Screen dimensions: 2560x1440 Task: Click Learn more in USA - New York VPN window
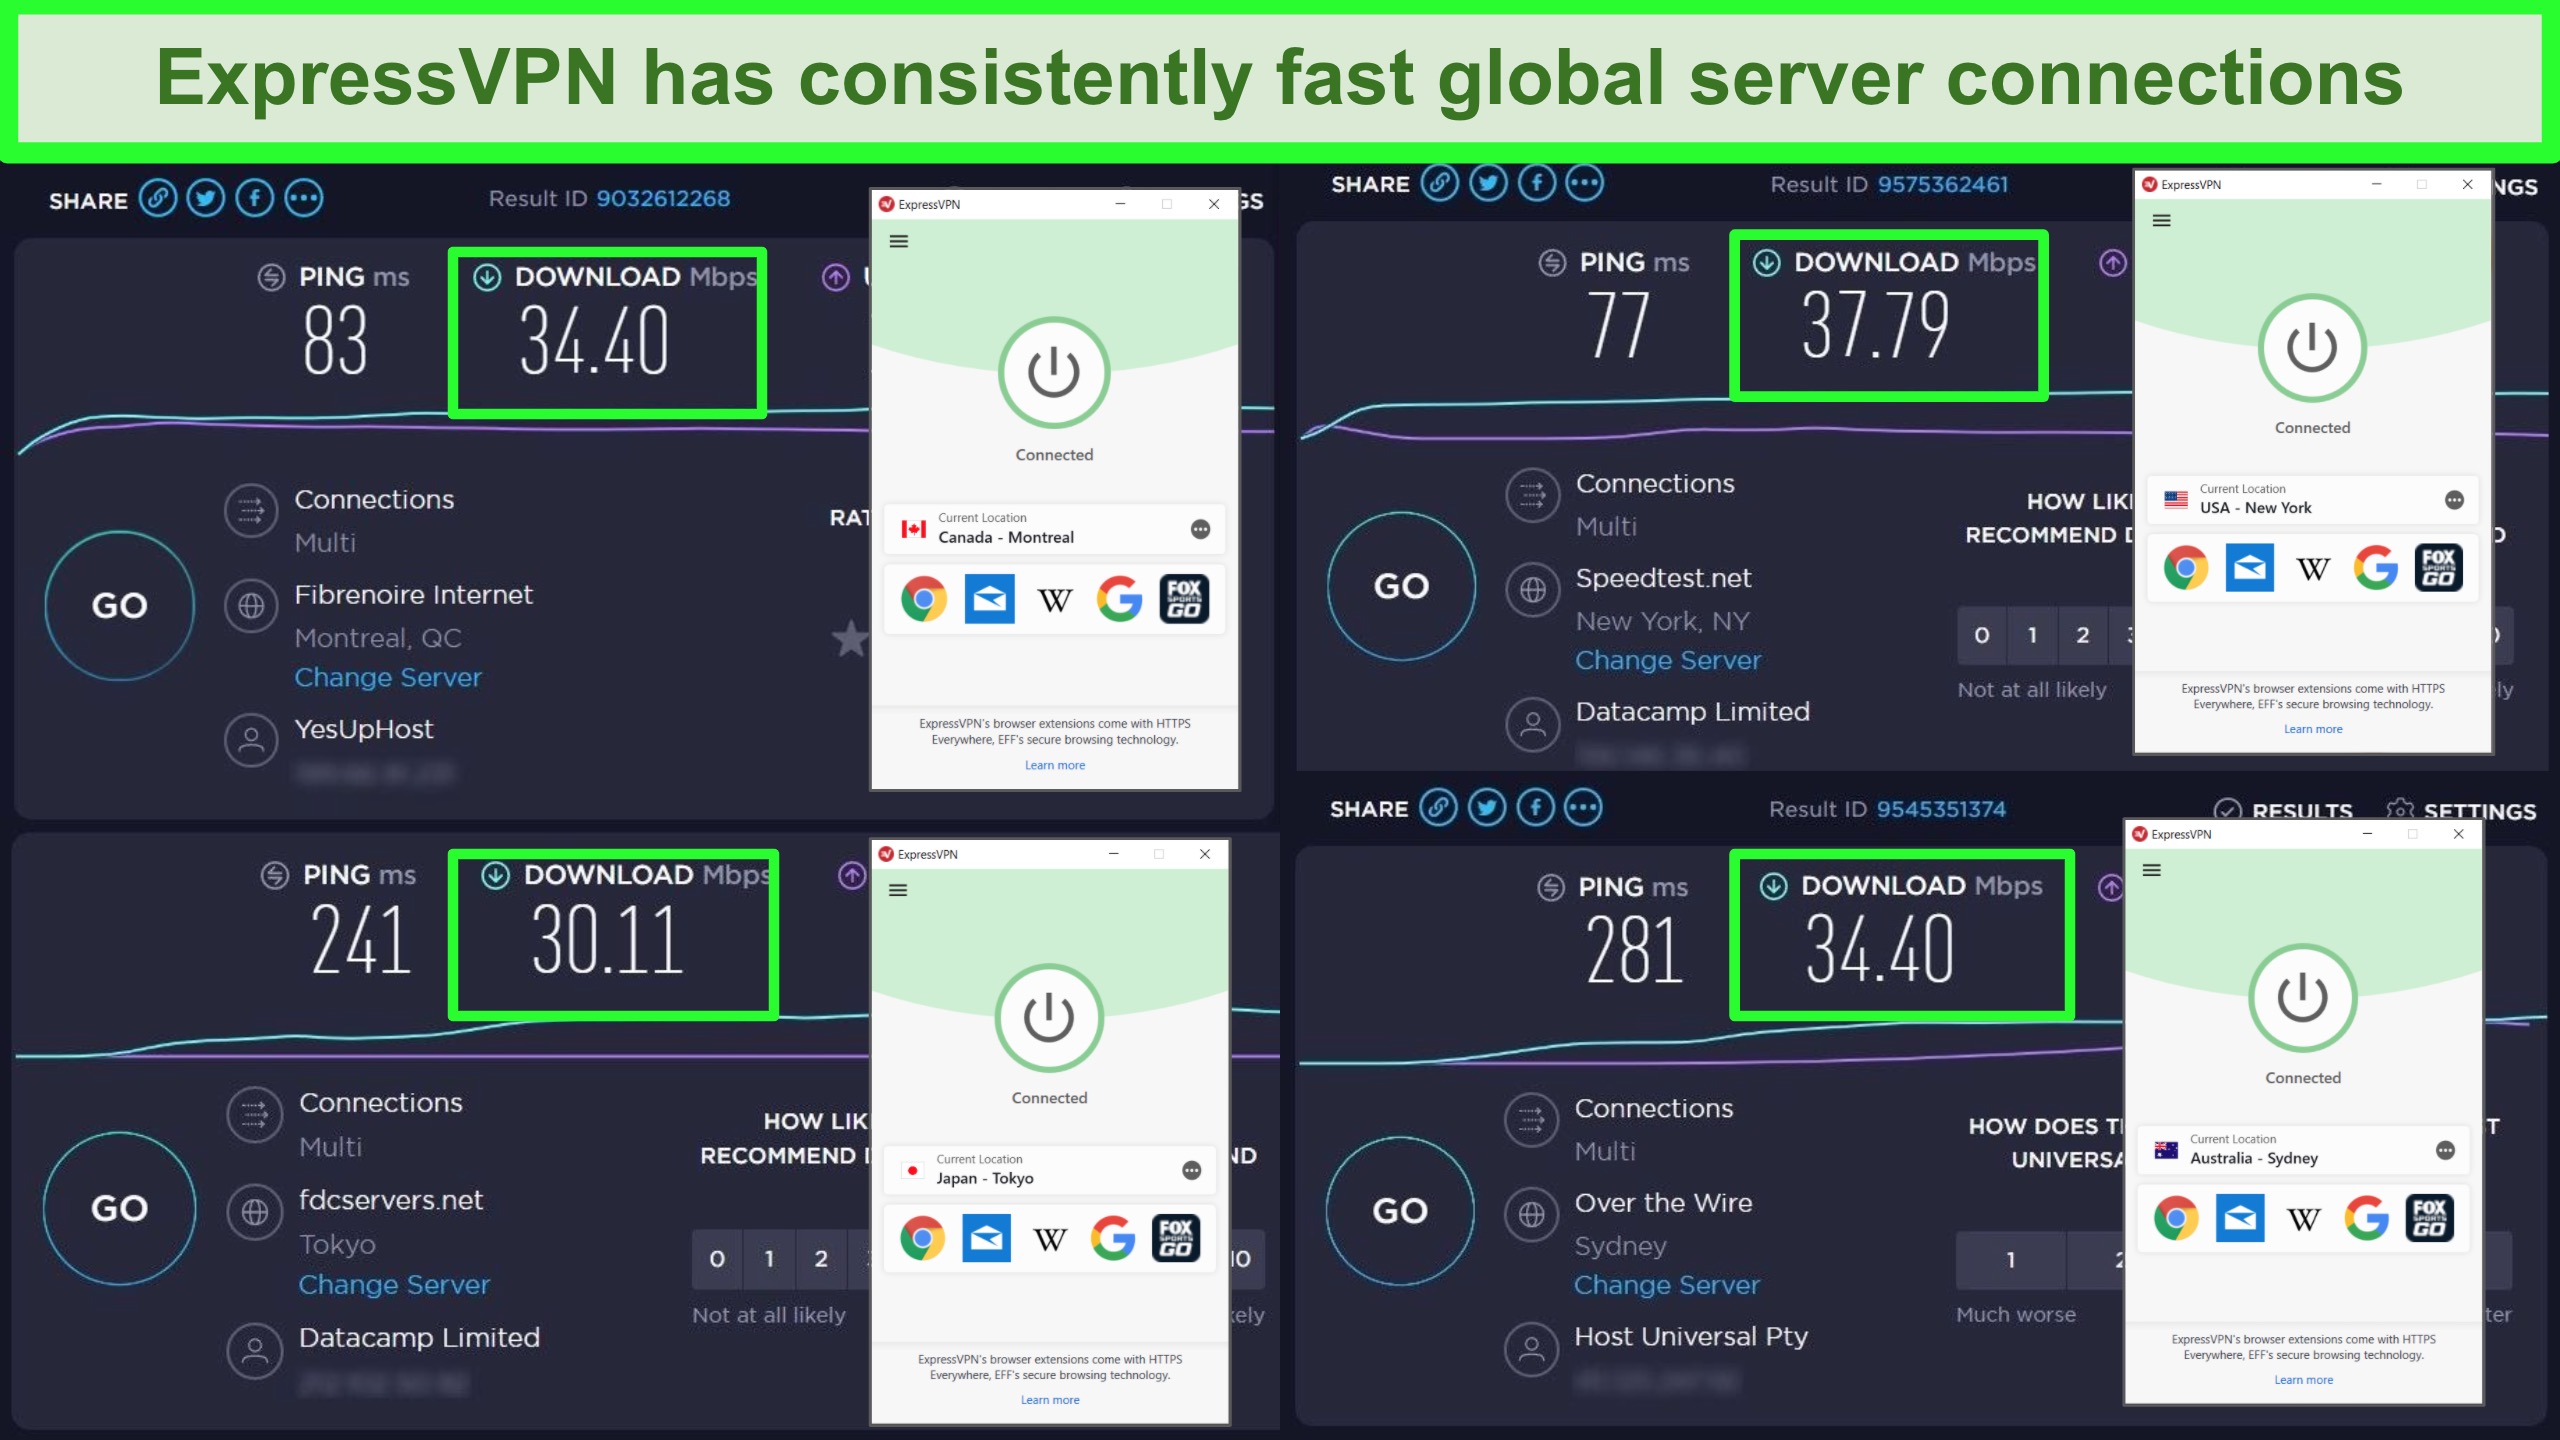pos(2313,729)
